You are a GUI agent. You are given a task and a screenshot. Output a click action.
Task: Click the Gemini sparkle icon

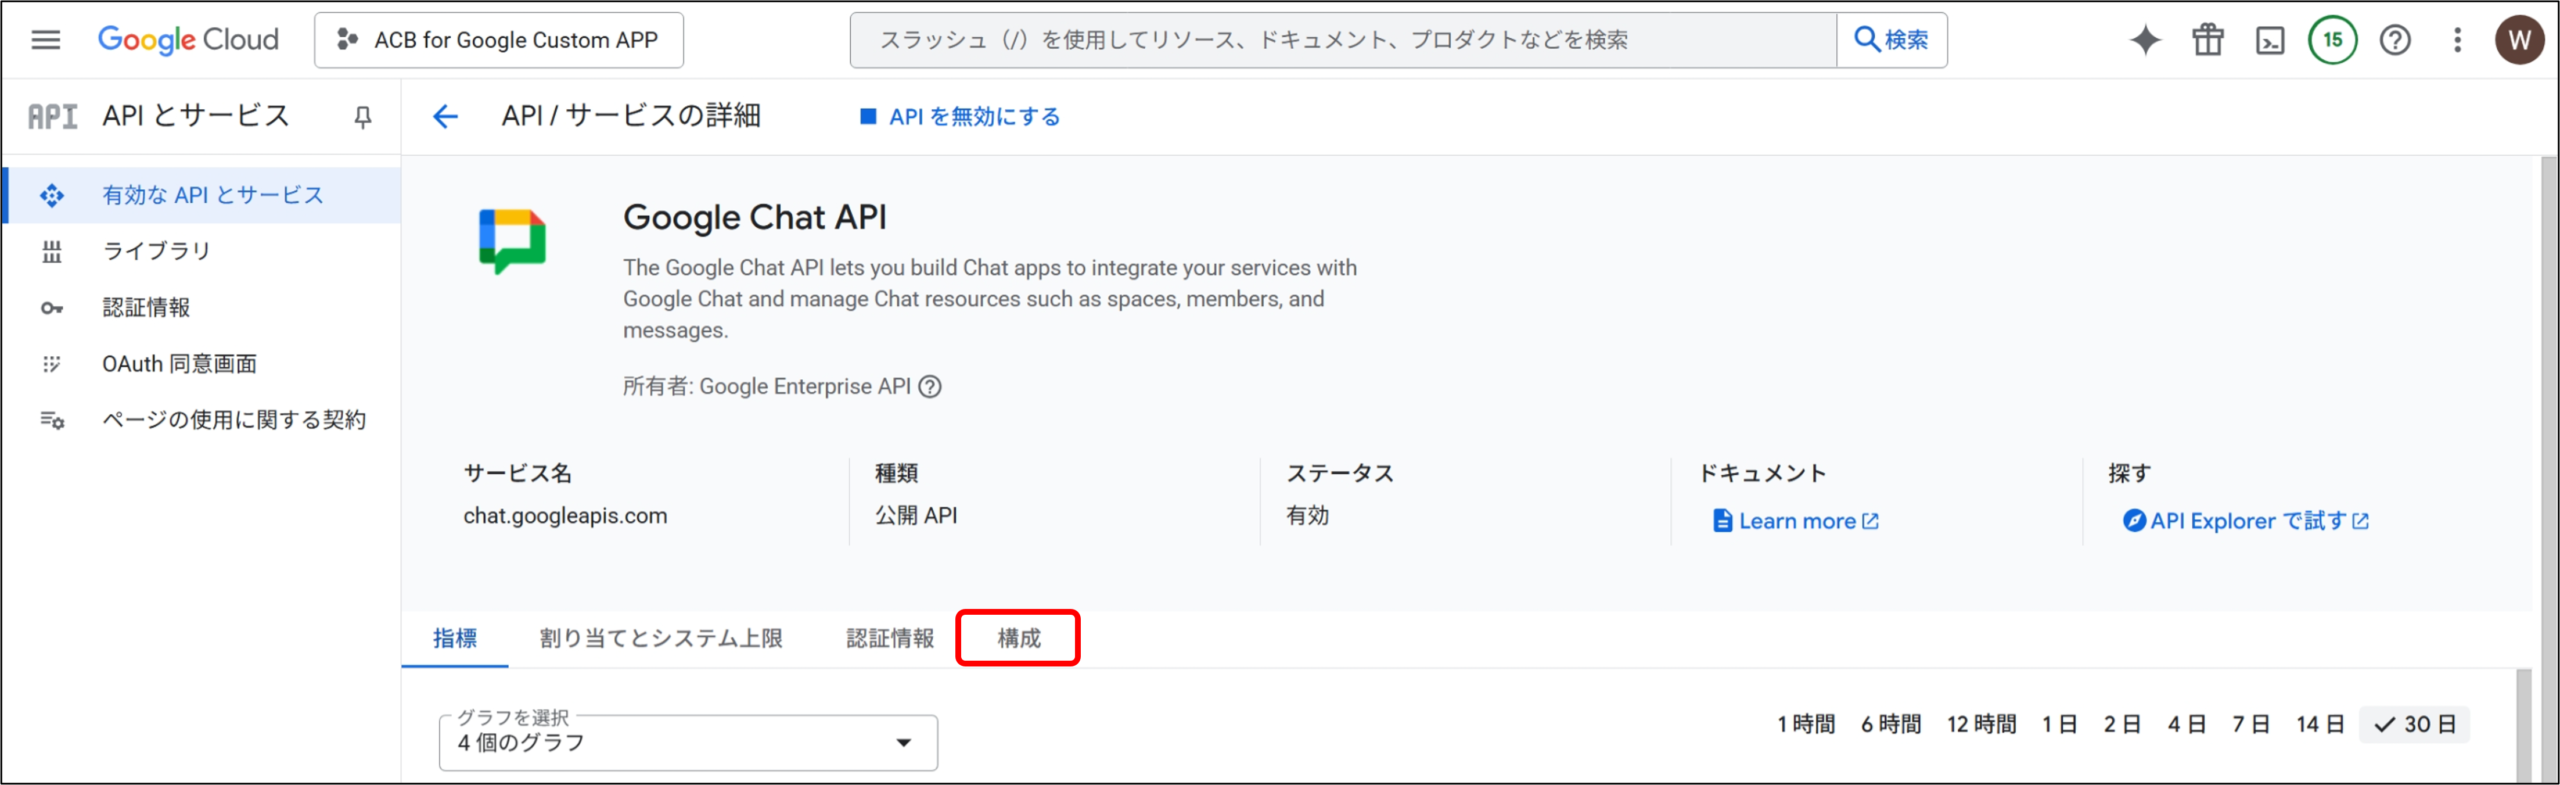[2145, 40]
